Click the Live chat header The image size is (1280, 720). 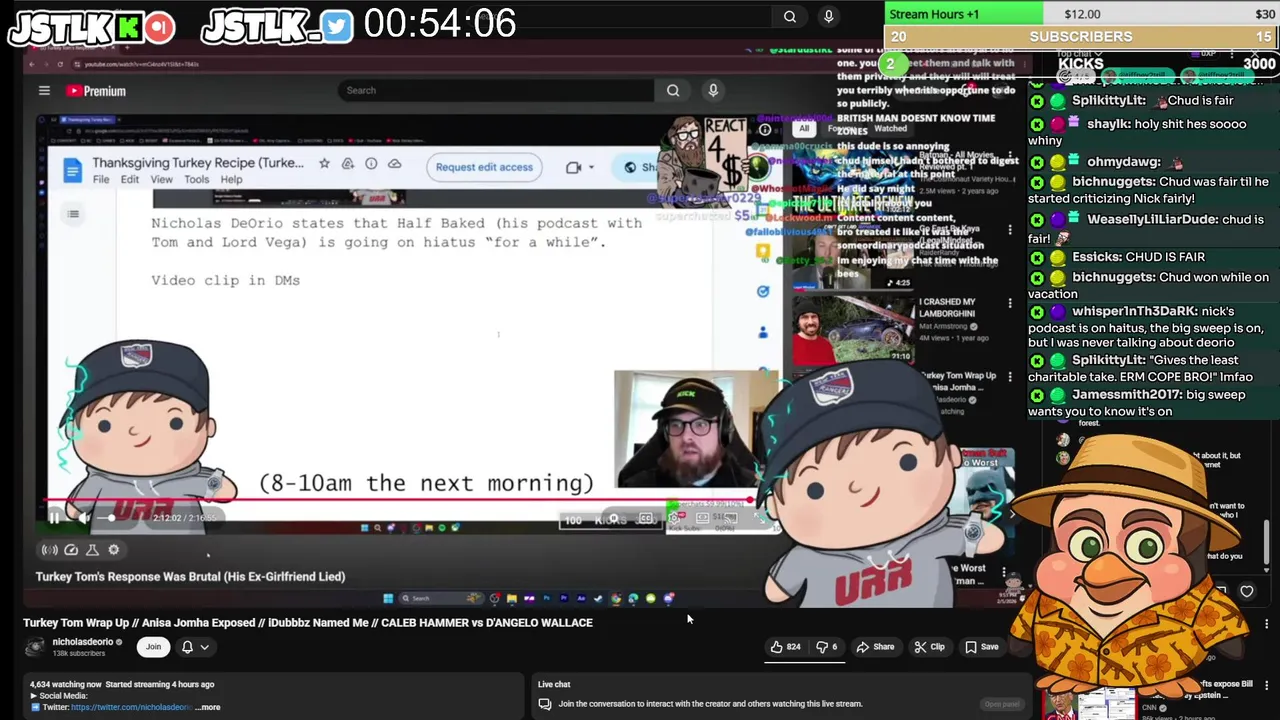point(554,684)
